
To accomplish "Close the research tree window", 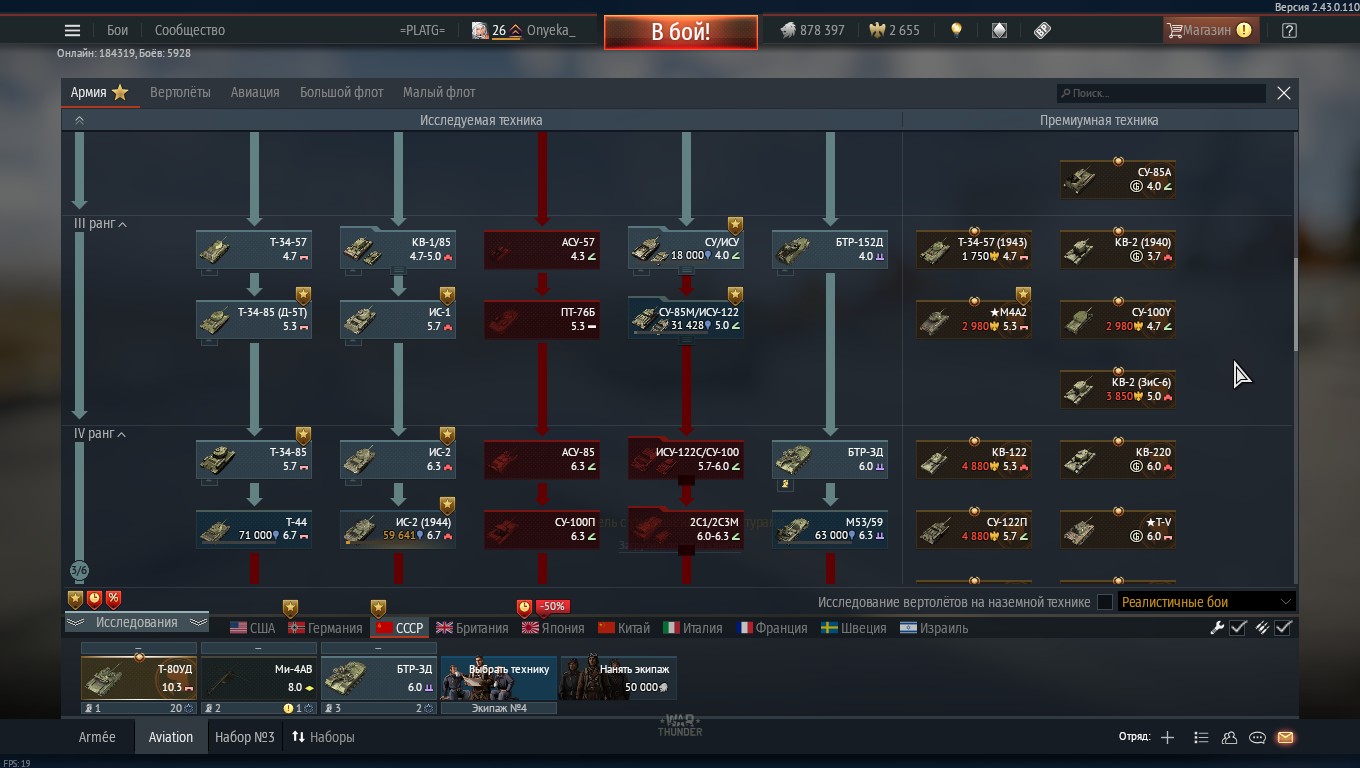I will (x=1284, y=93).
